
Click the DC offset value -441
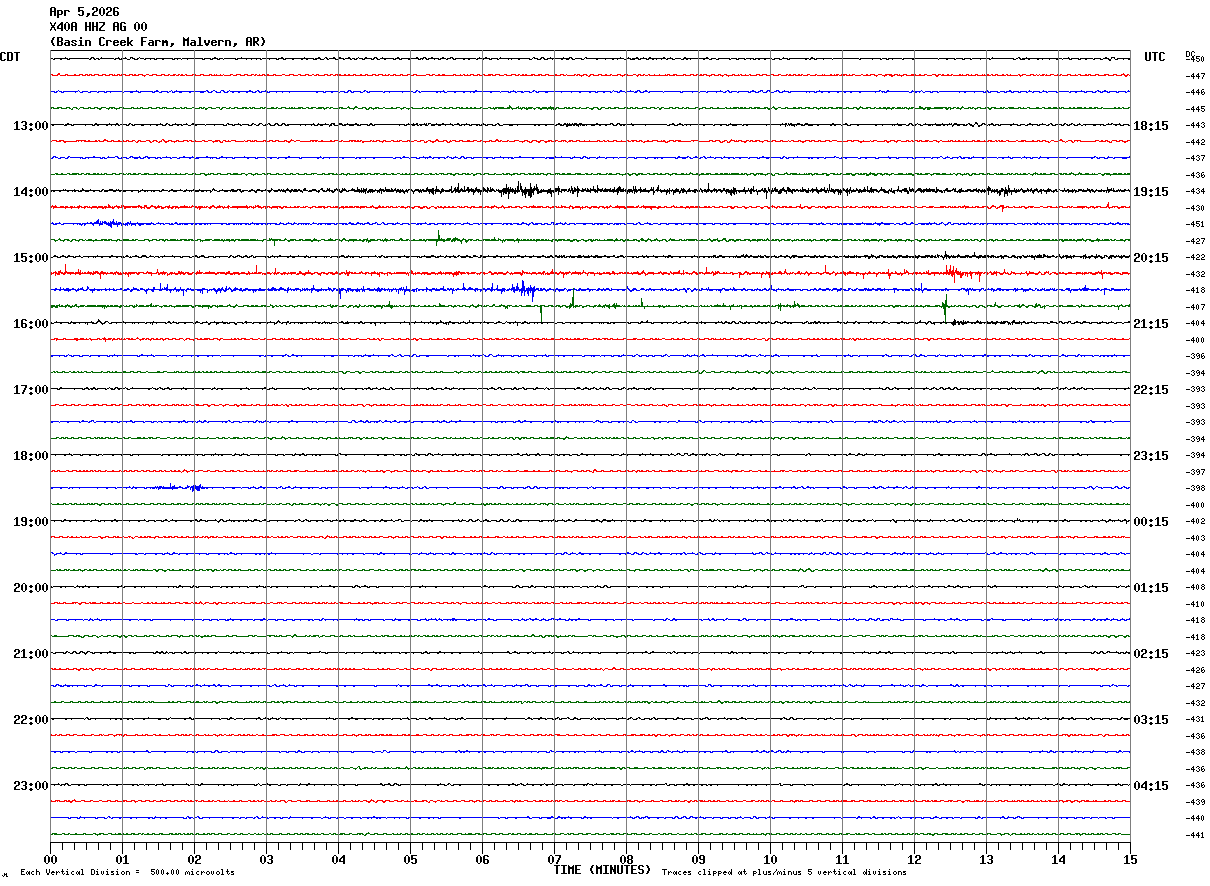(x=1196, y=835)
